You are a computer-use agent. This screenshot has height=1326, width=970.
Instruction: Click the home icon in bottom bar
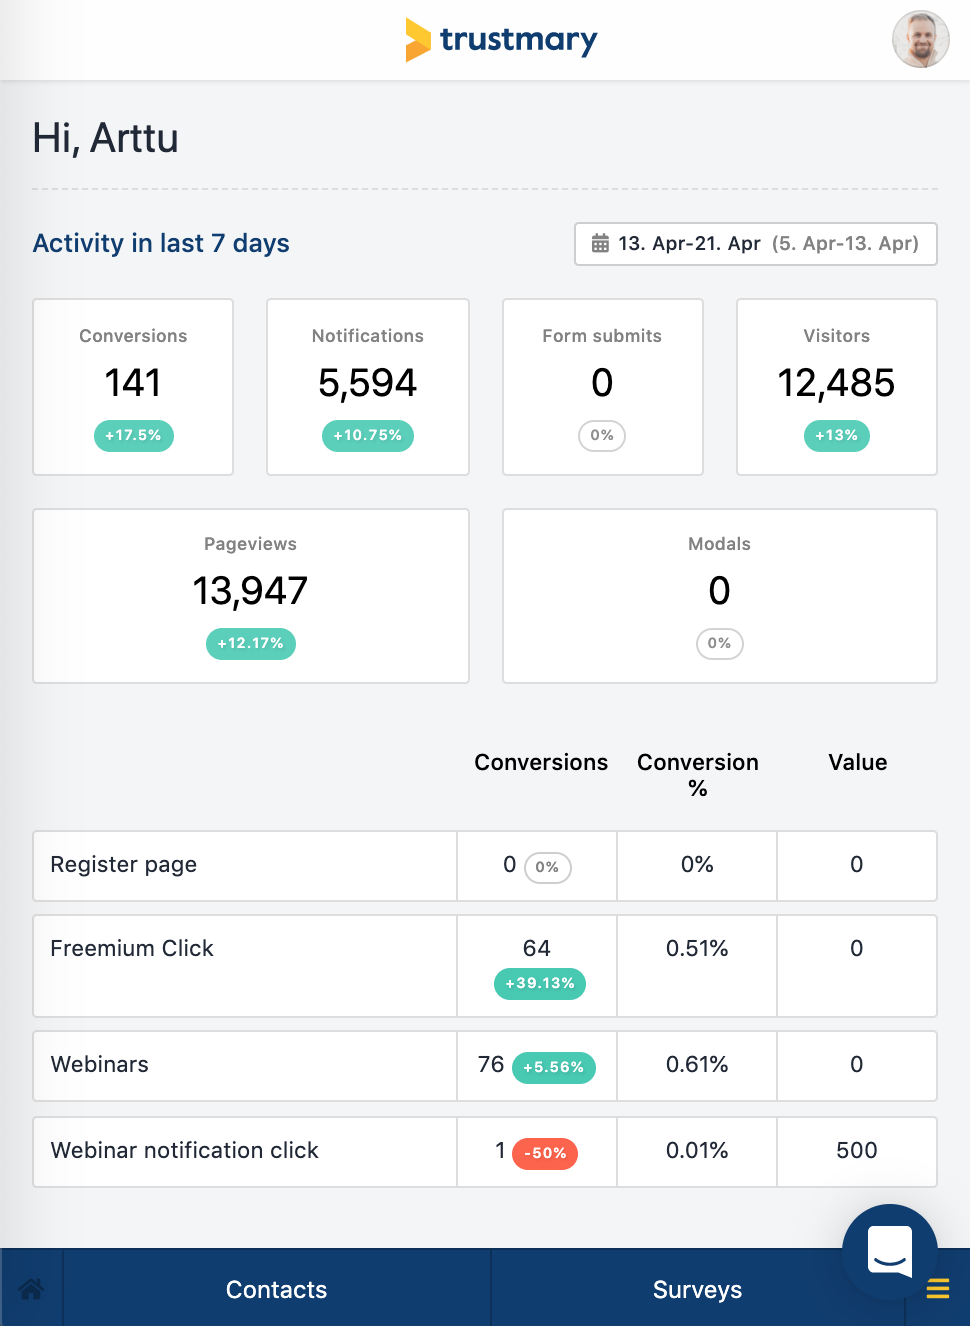coord(31,1289)
